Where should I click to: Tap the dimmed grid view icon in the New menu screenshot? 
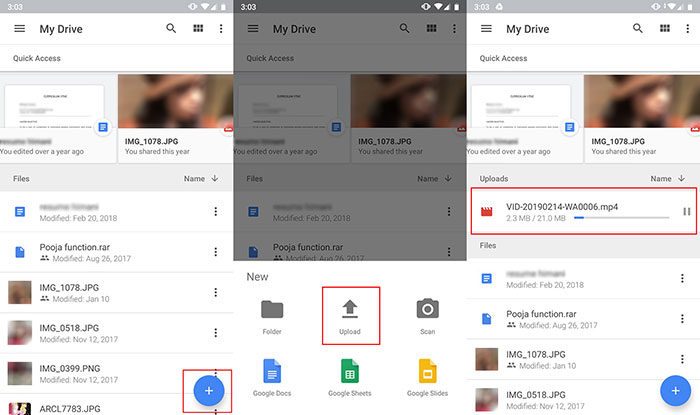(432, 29)
